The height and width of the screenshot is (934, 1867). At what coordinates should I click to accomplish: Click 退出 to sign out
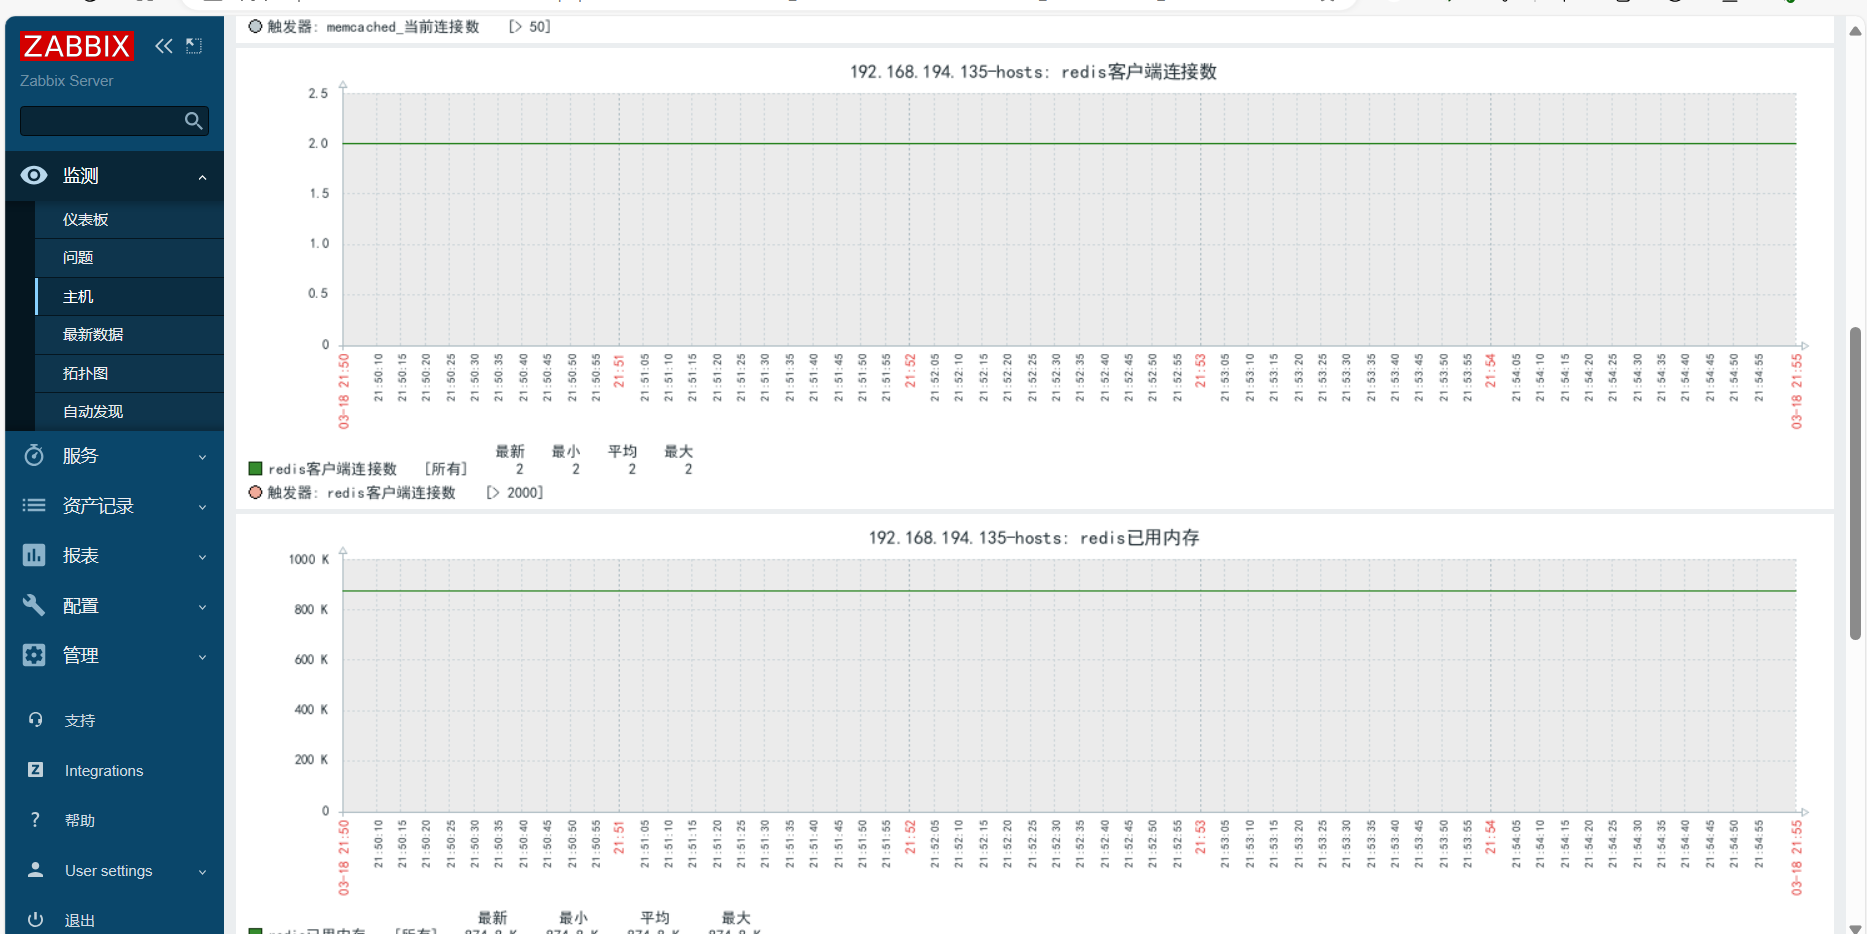pyautogui.click(x=80, y=920)
